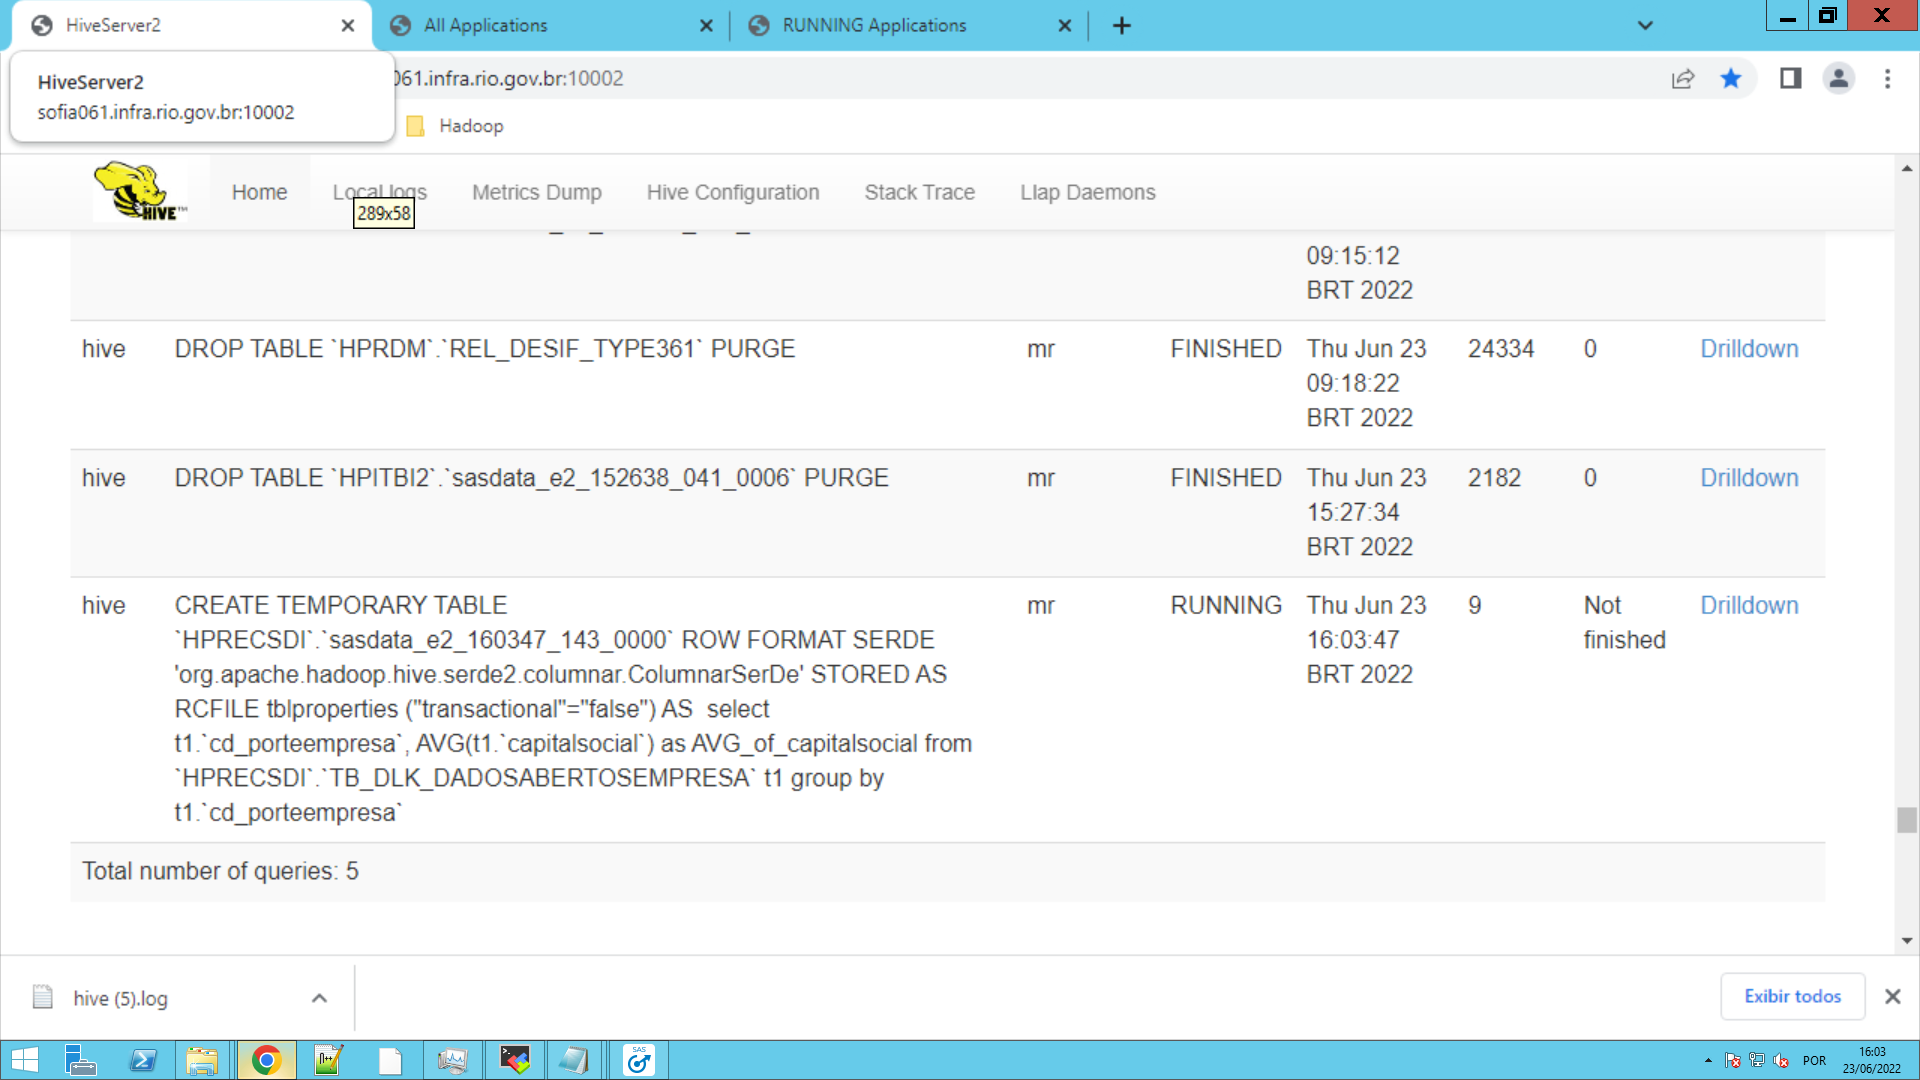Click the share page icon

1683,79
